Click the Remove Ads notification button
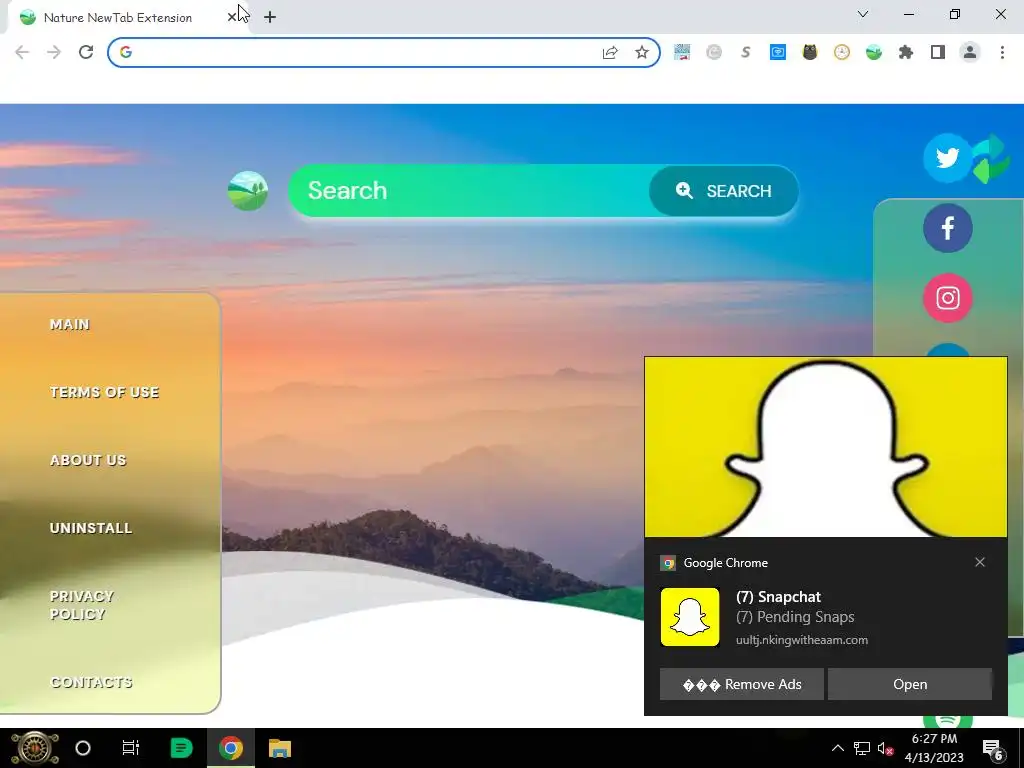Image resolution: width=1024 pixels, height=768 pixels. (741, 684)
